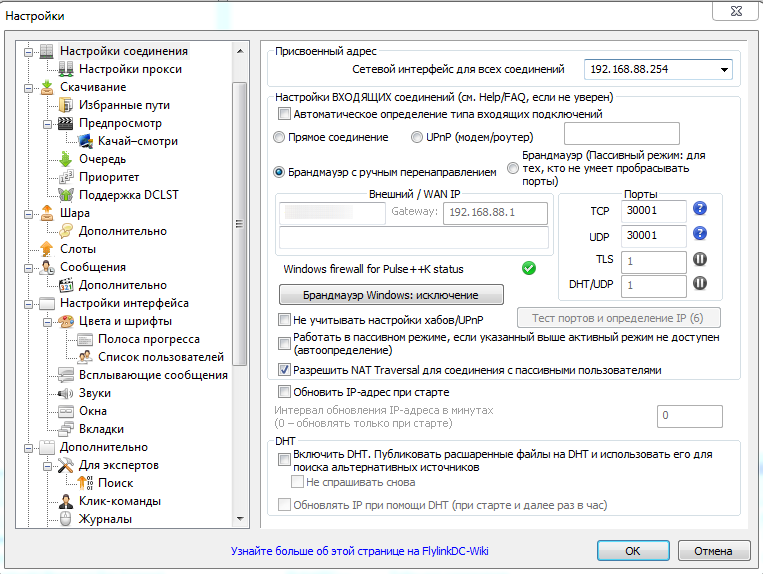Click the Скачивание download icon

click(47, 87)
